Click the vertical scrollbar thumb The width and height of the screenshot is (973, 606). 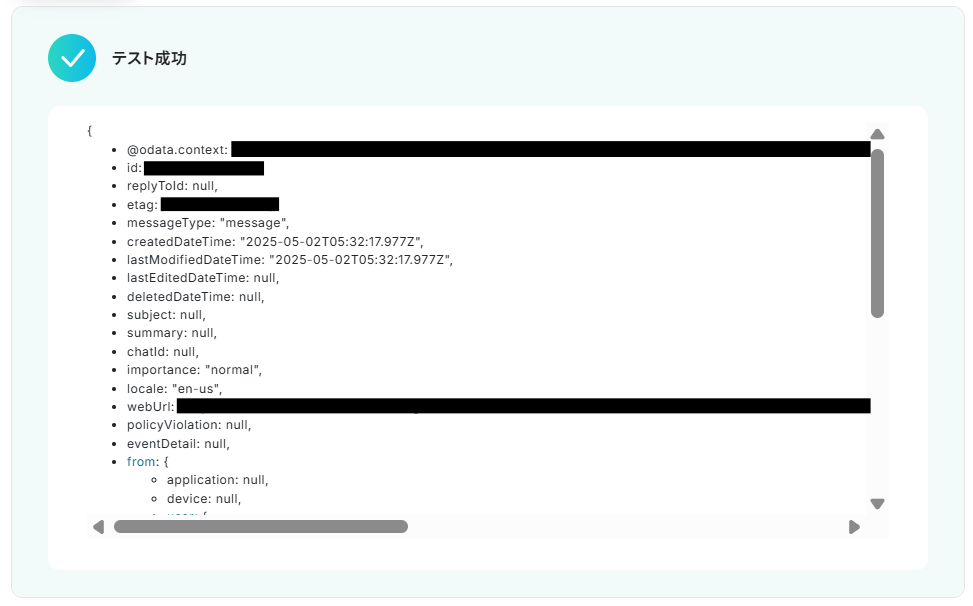point(877,233)
